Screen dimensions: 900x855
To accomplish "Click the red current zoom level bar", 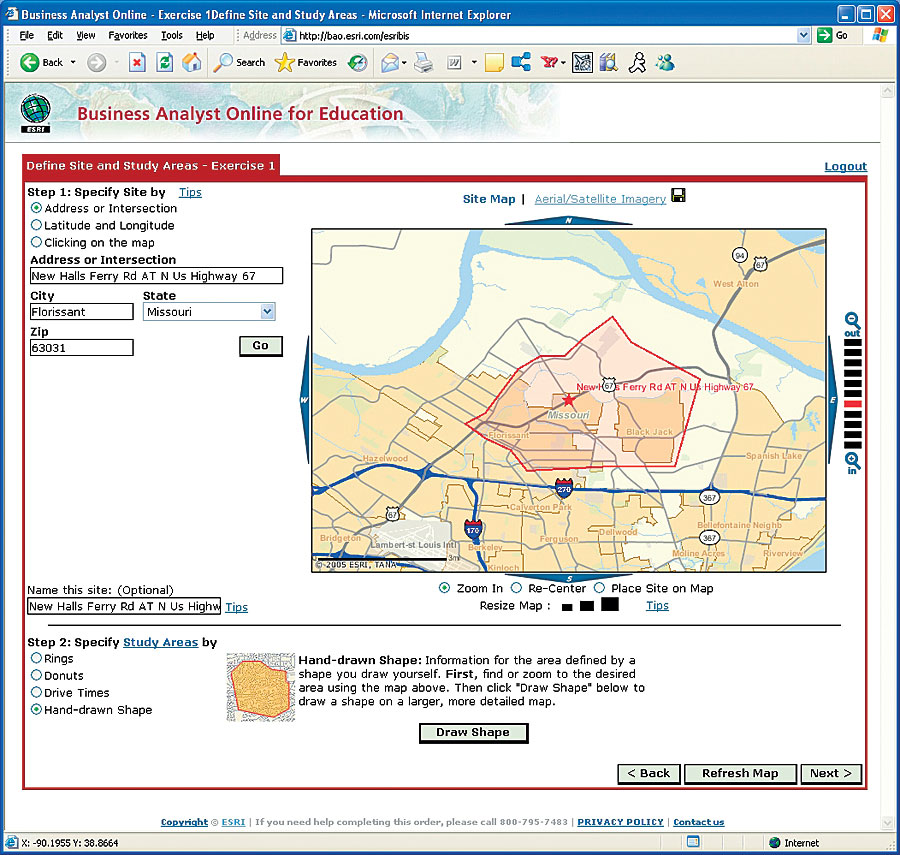I will point(852,404).
